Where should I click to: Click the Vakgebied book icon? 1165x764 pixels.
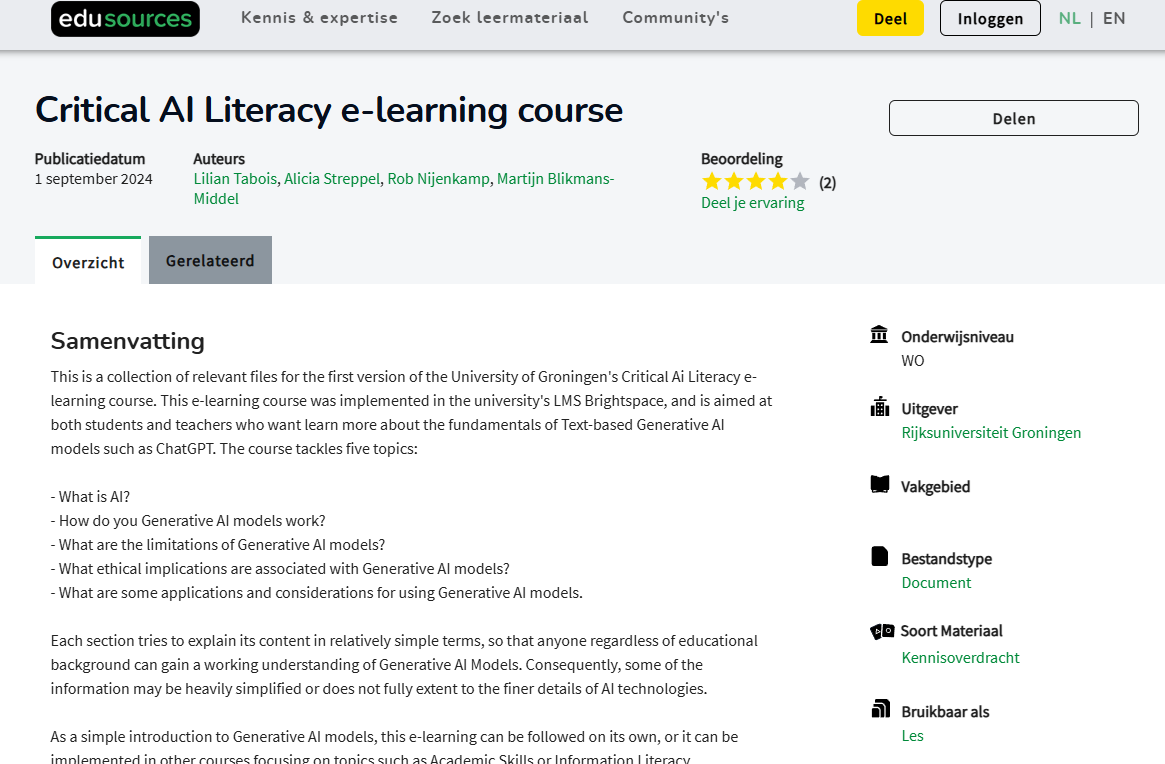(x=879, y=485)
